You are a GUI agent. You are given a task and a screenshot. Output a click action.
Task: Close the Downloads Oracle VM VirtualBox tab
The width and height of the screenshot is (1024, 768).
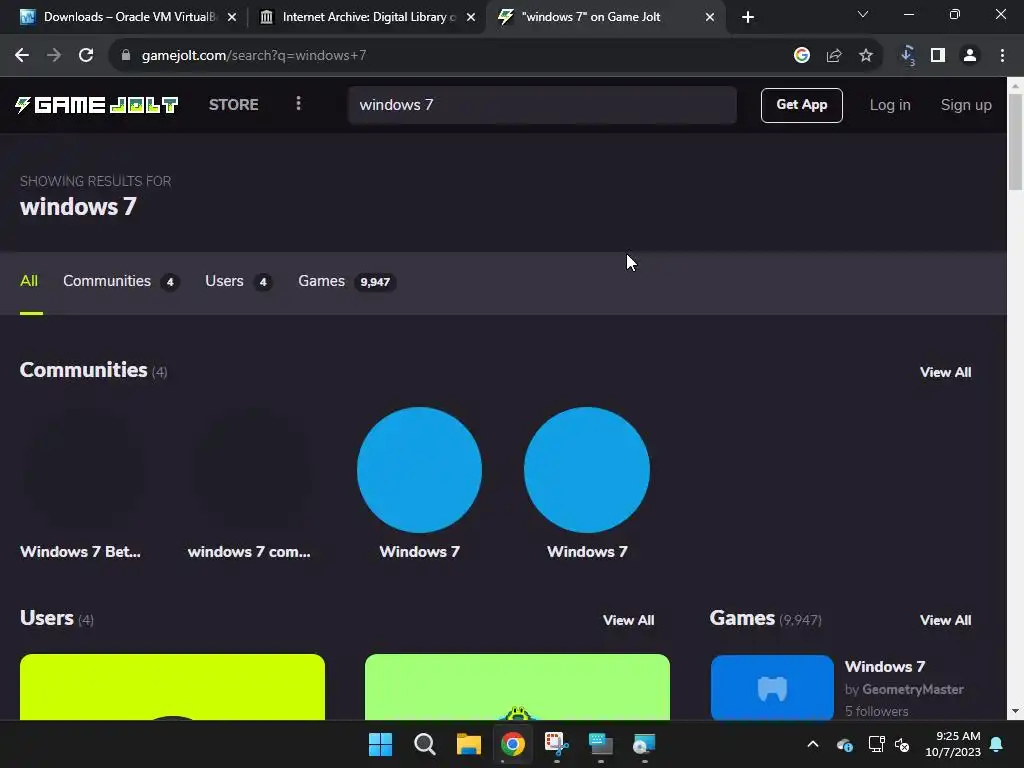(x=232, y=17)
